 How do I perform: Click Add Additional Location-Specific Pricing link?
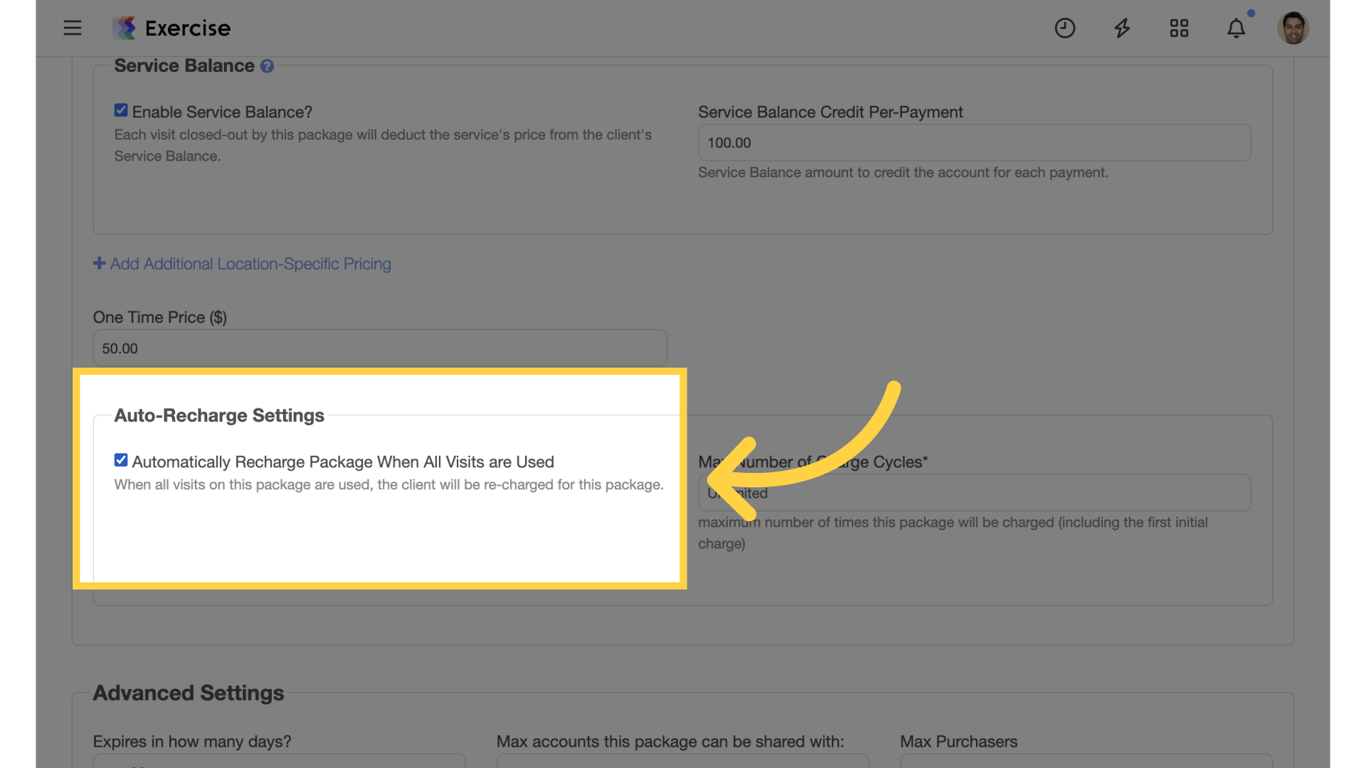[250, 263]
